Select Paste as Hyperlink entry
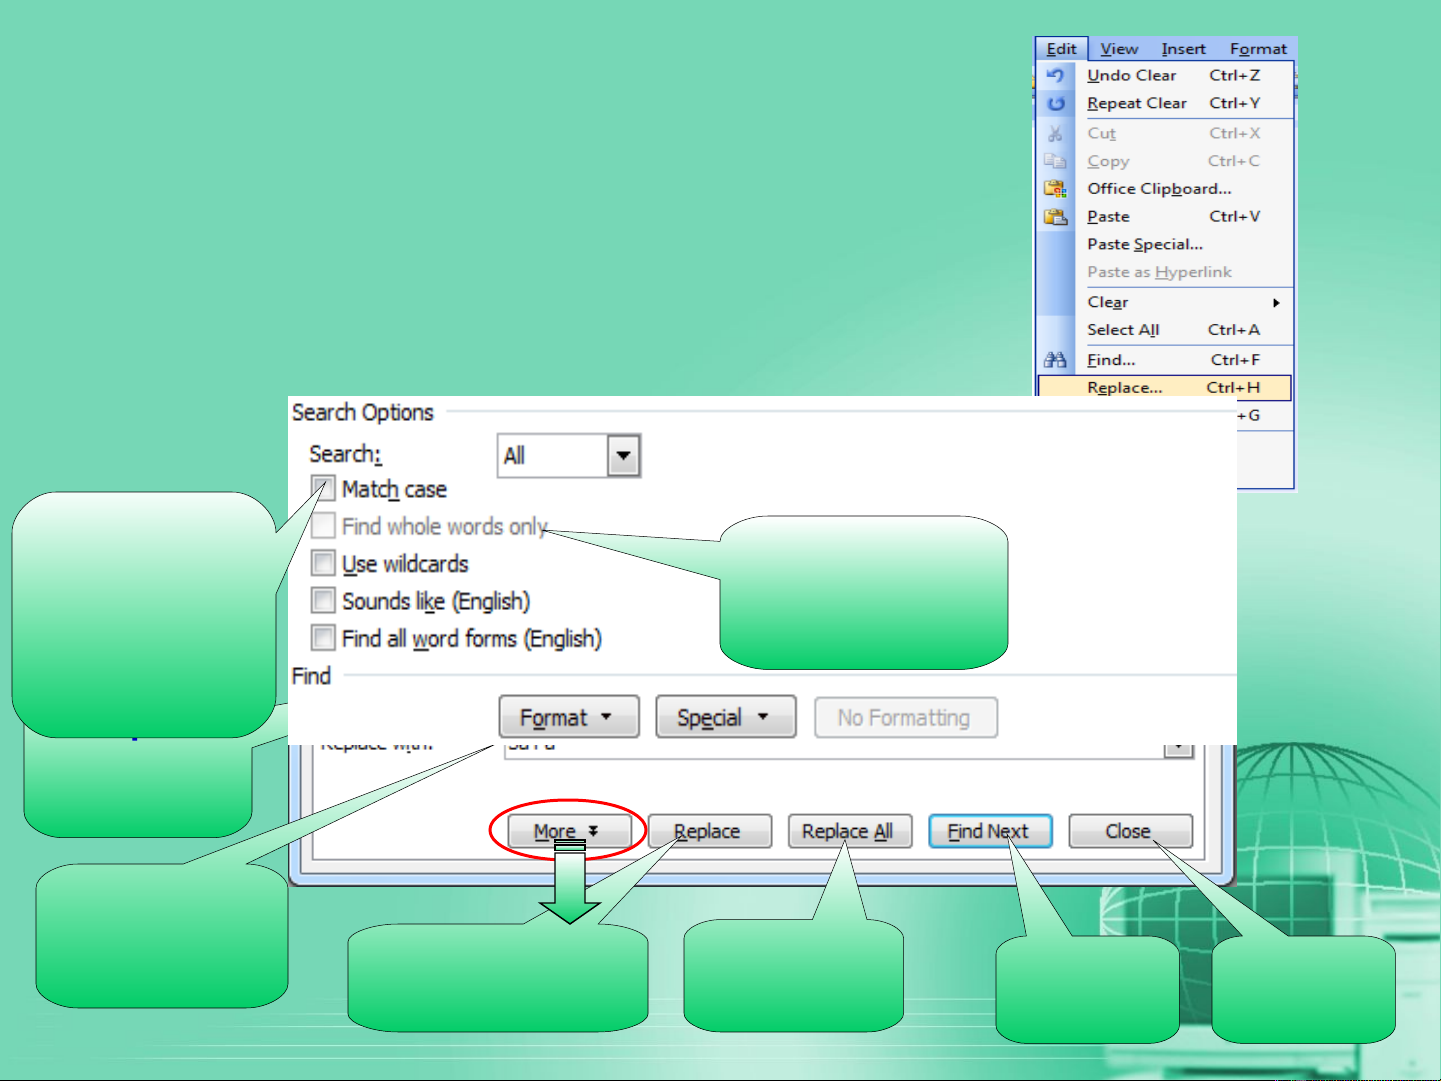Screen dimensions: 1441x1081 pyautogui.click(x=1165, y=272)
